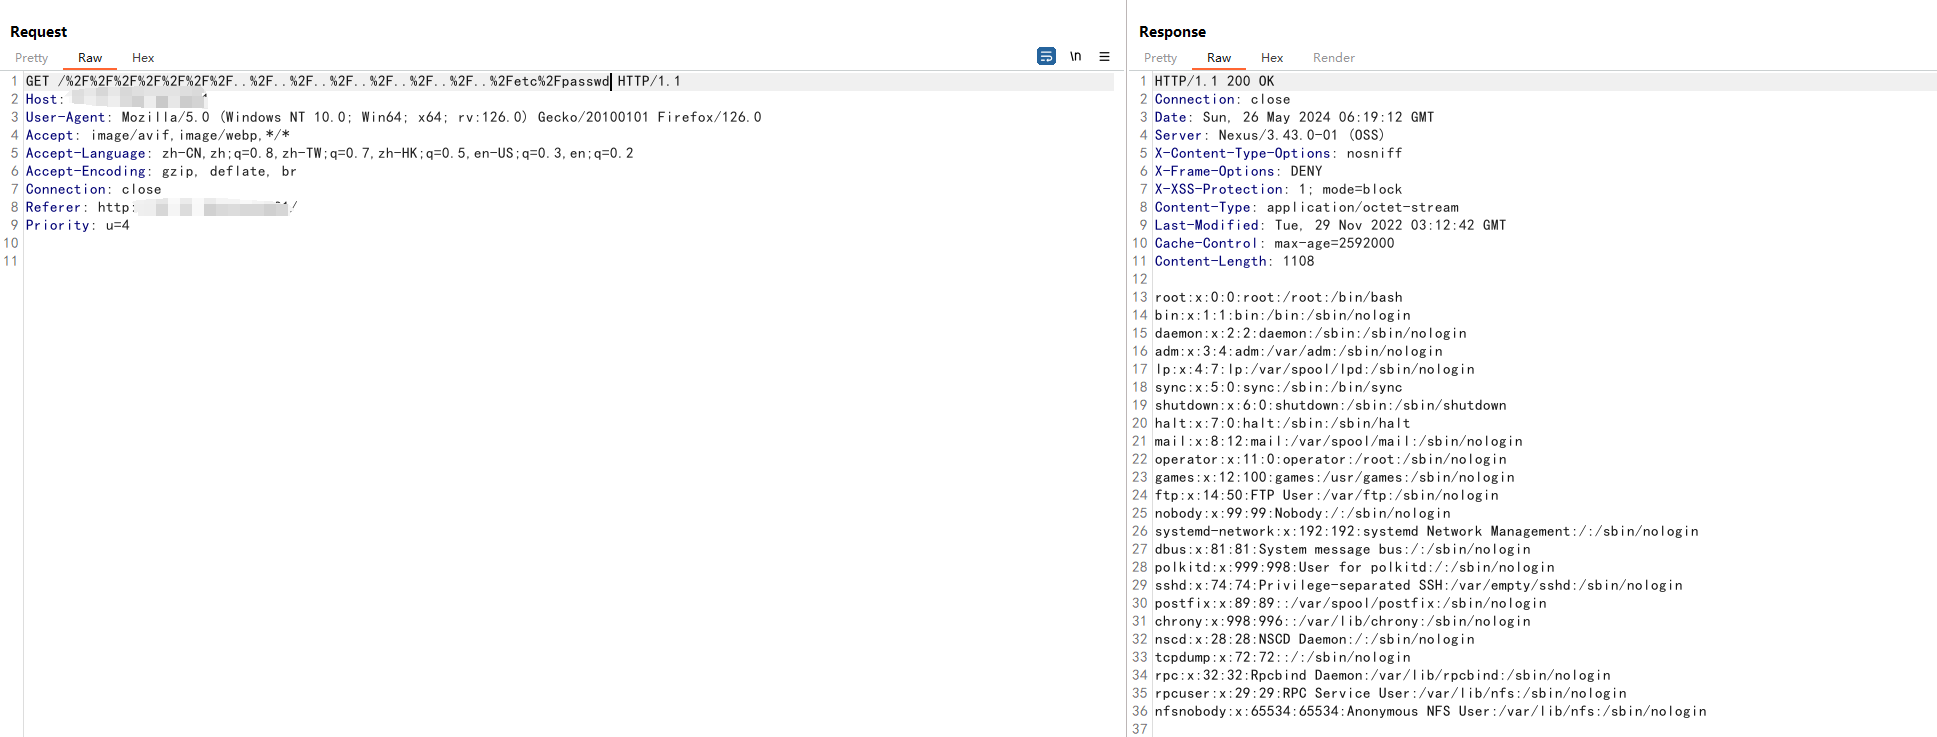Screen dimensions: 1937x737
Task: Click the mail:x:8:12 passwd entry
Action: (x=1338, y=441)
